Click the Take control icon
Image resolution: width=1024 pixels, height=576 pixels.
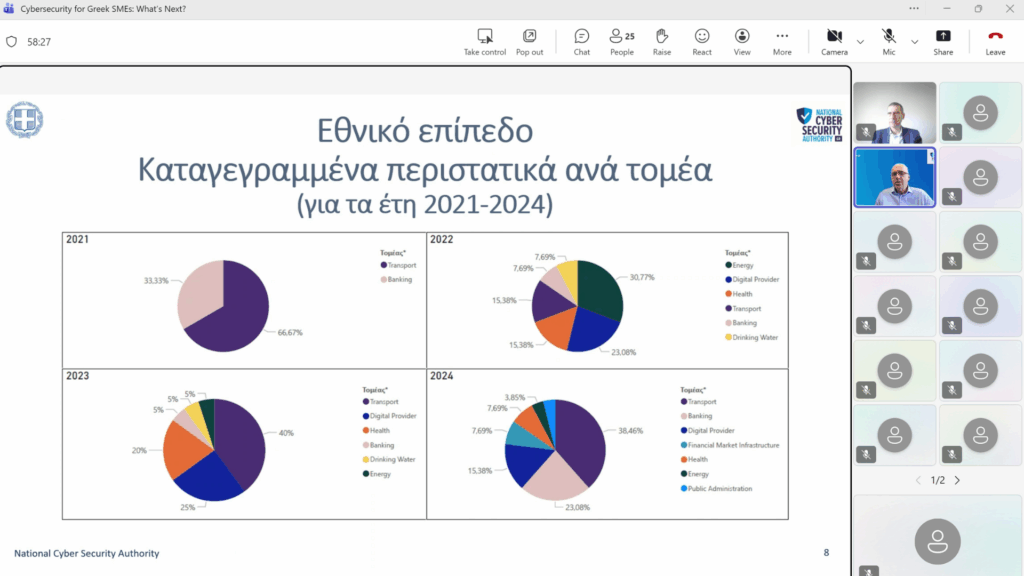[x=485, y=41]
